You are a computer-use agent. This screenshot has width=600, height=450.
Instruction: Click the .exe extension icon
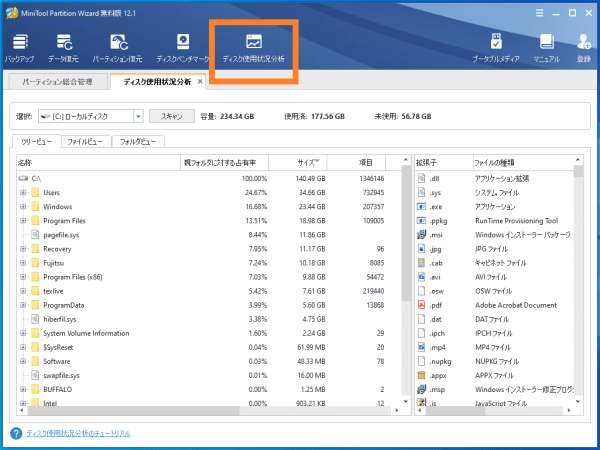click(421, 207)
